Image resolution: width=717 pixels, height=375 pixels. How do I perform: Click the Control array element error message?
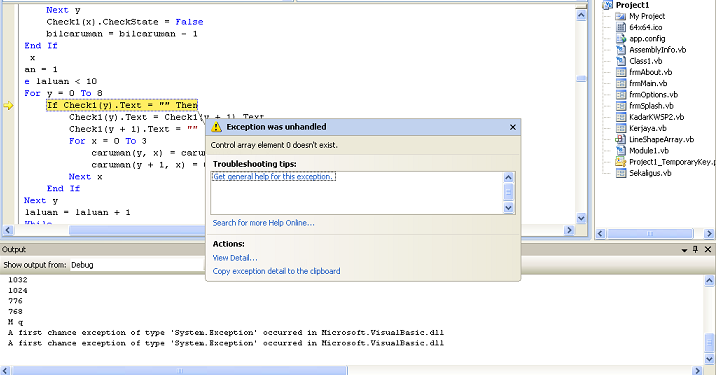tap(274, 145)
